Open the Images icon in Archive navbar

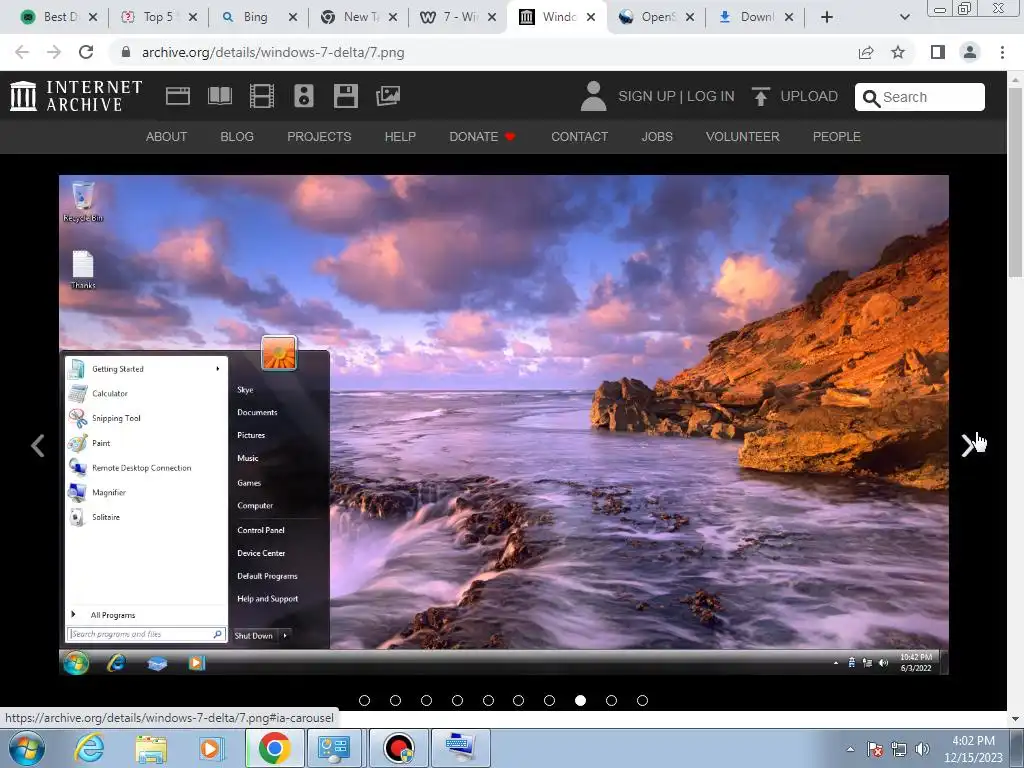coord(388,96)
